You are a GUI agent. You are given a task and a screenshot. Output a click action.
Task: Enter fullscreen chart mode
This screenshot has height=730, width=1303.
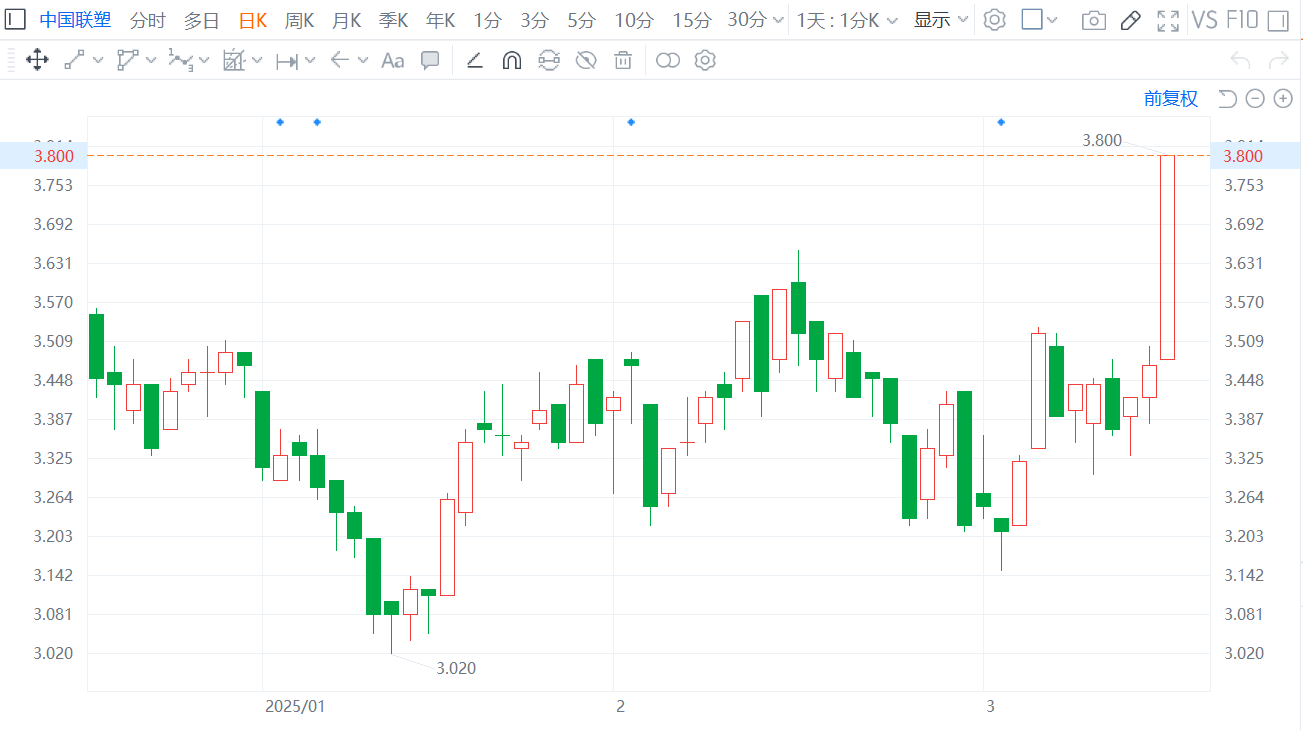coord(1167,20)
